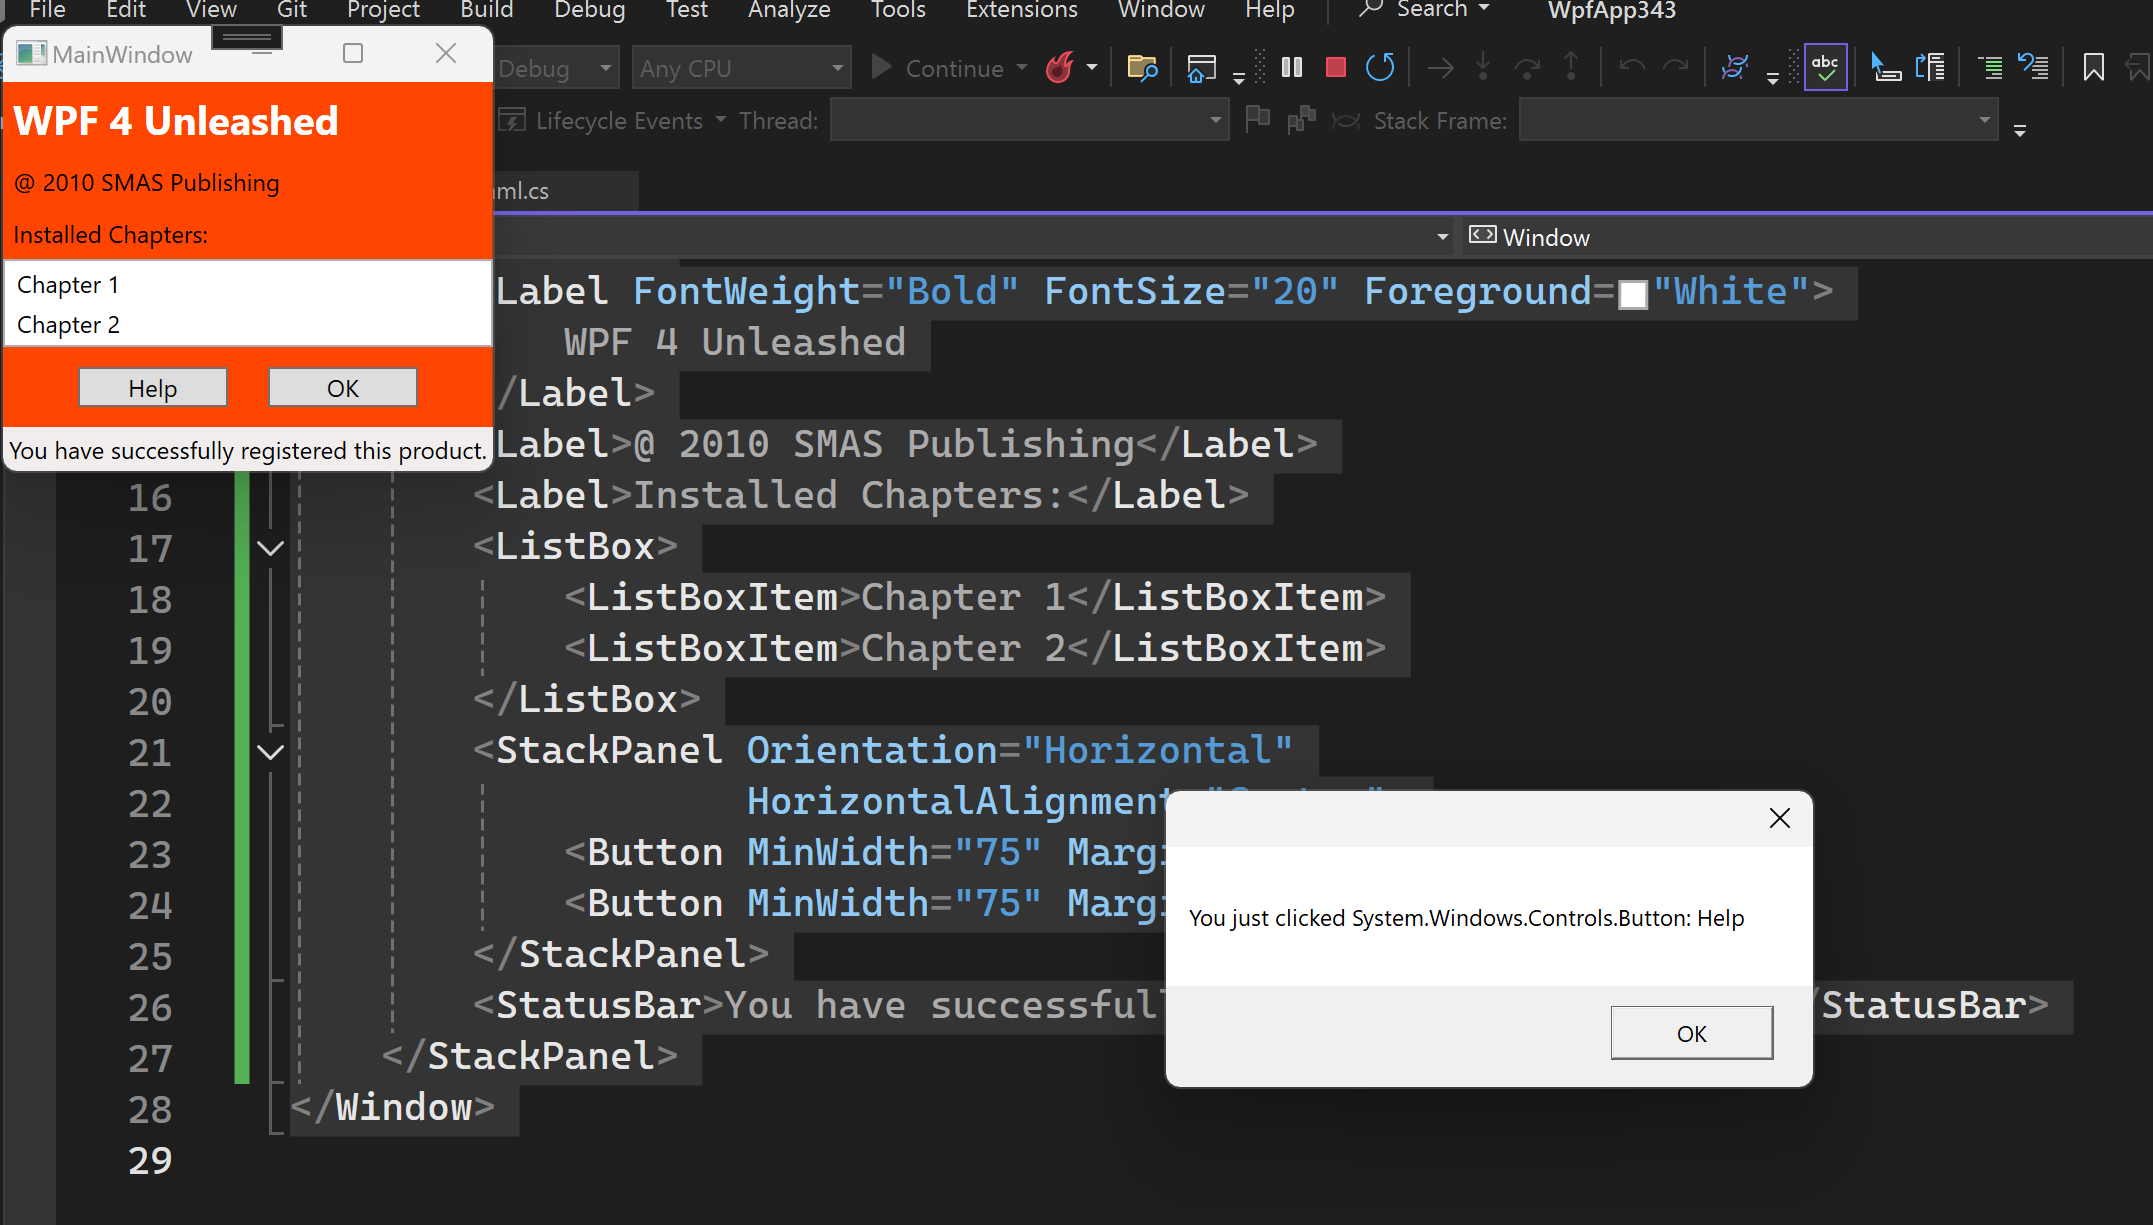The width and height of the screenshot is (2153, 1225).
Task: Click the bookmark icon in toolbar
Action: pyautogui.click(x=2093, y=68)
